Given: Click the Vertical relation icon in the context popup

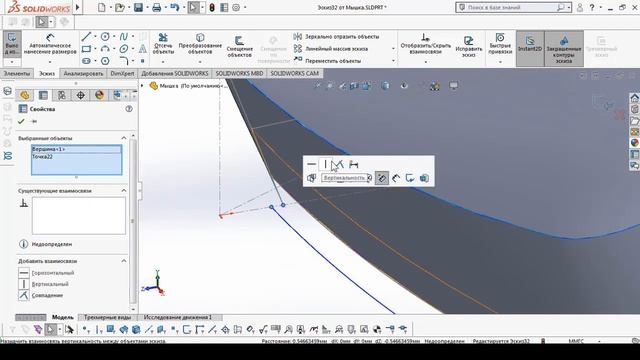Looking at the screenshot, I should click(x=325, y=164).
